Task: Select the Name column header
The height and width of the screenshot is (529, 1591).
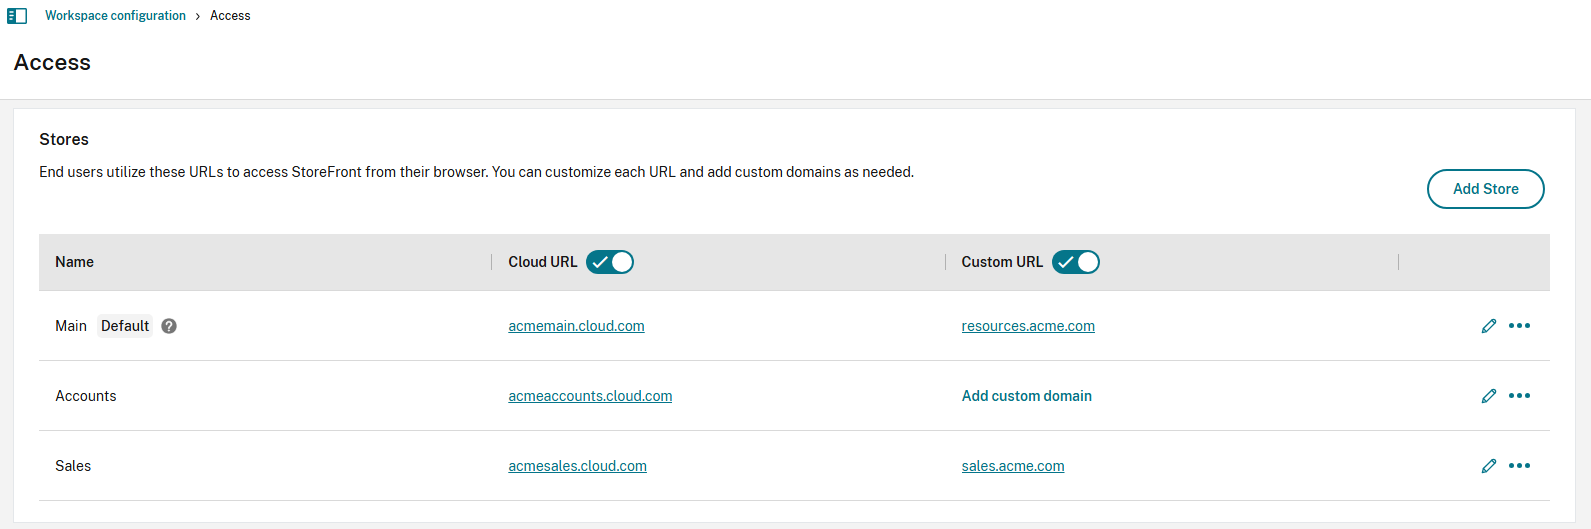Action: coord(74,262)
